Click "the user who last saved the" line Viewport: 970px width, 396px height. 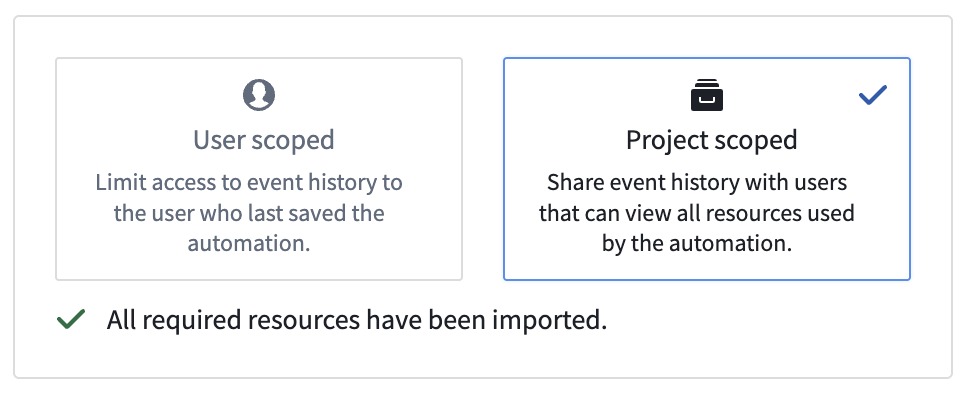tap(249, 213)
